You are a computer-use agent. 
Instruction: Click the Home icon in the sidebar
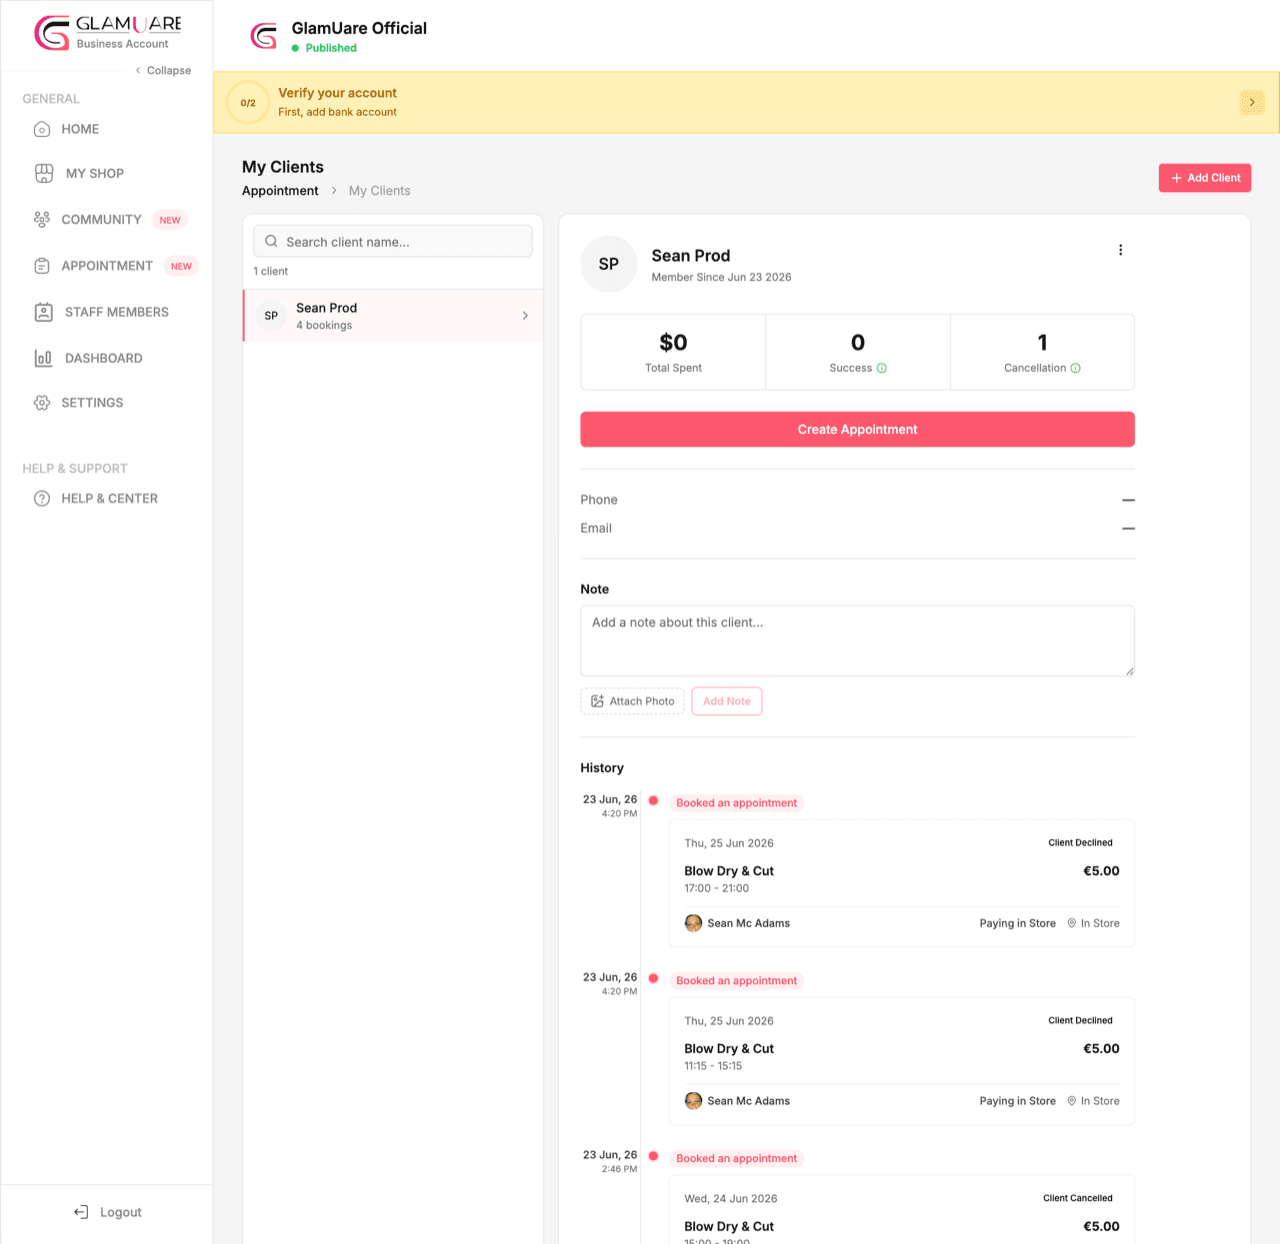tap(42, 129)
